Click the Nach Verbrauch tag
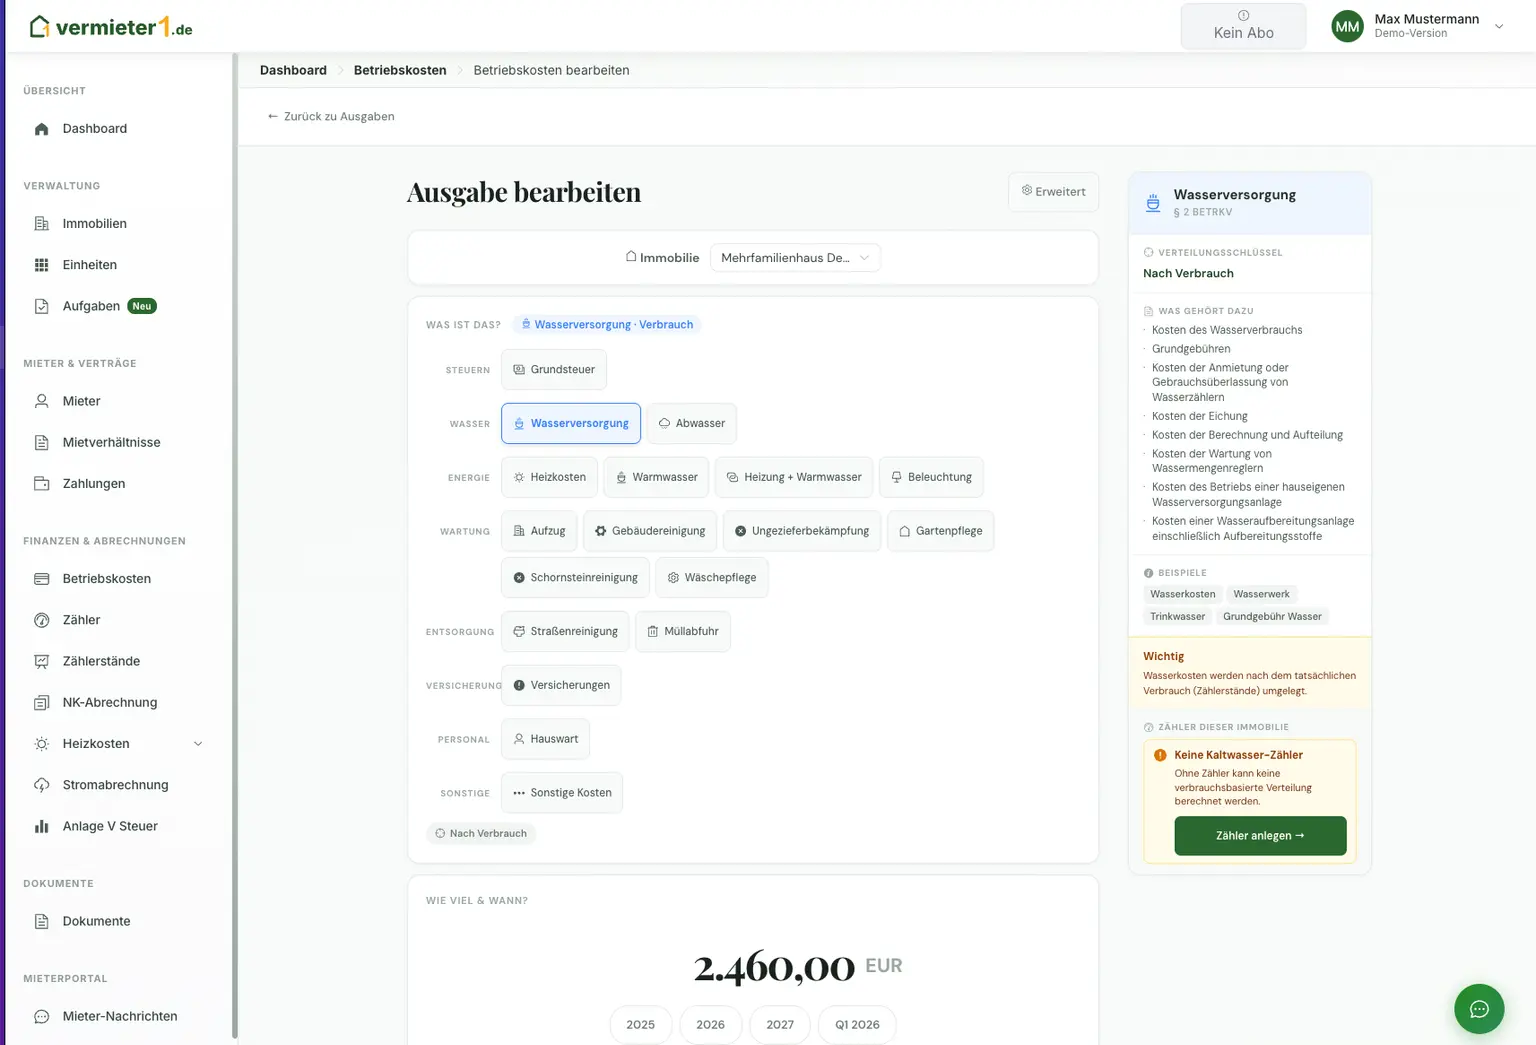The image size is (1536, 1045). (481, 833)
